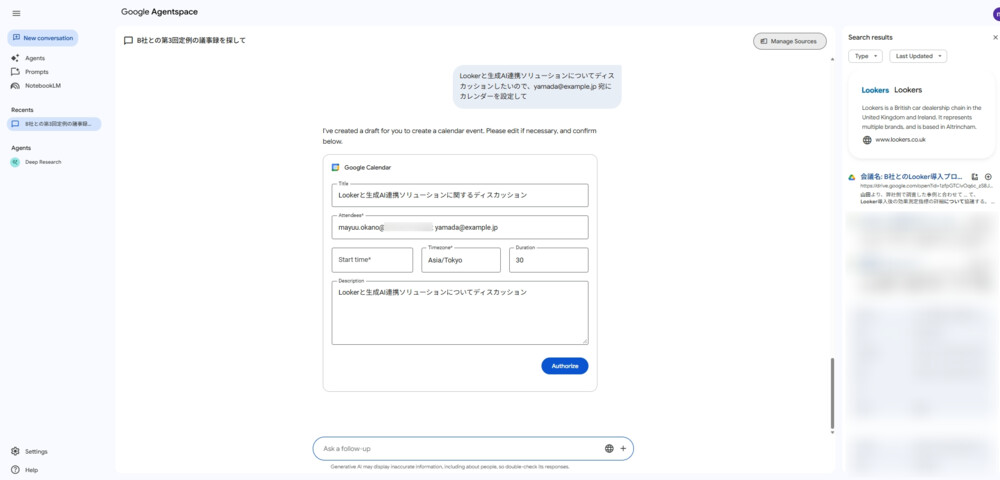Screen dimensions: 1000x480
Task: Click the globe icon beside lookers.co.uk
Action: tap(867, 140)
